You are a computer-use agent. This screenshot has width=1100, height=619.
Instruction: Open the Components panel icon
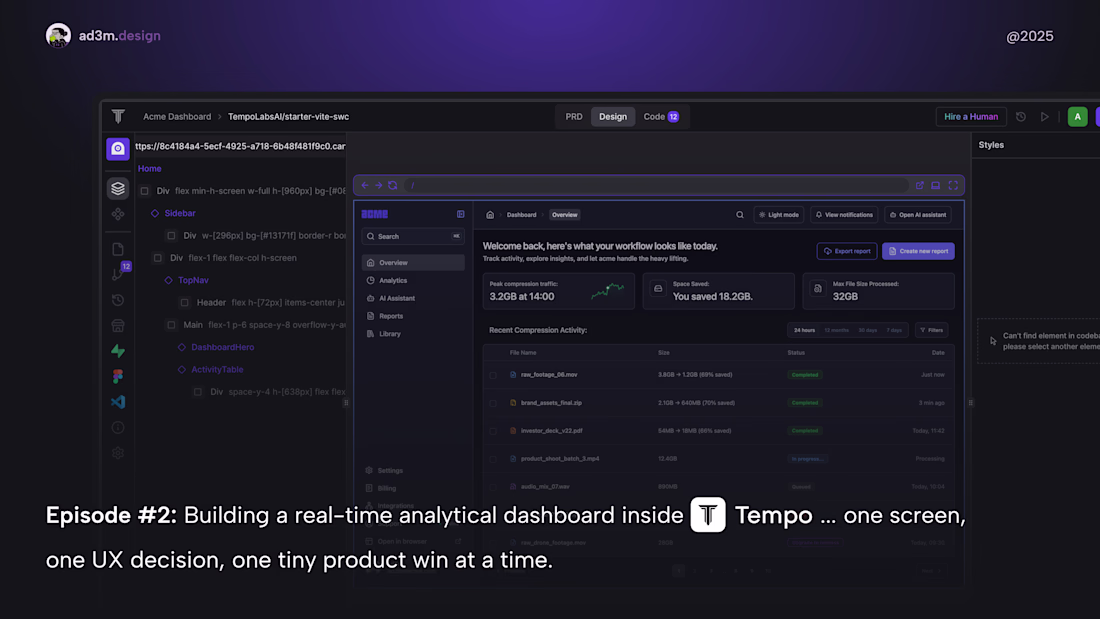coord(118,214)
